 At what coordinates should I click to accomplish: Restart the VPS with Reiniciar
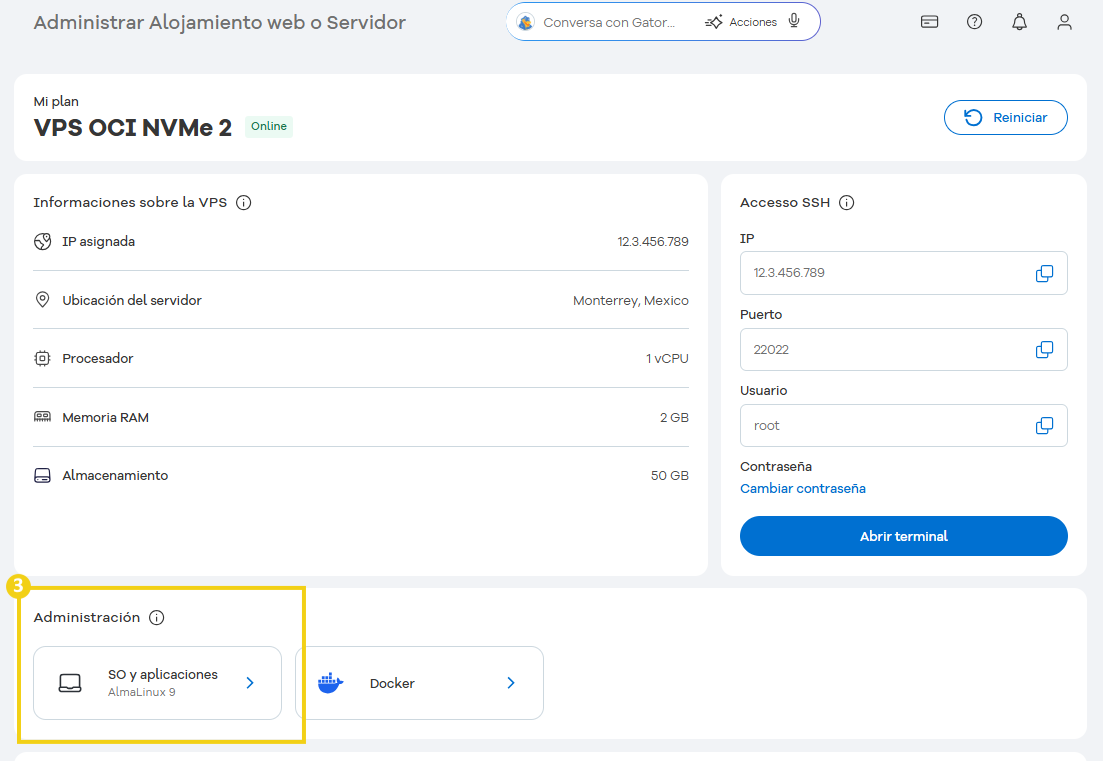[1005, 117]
